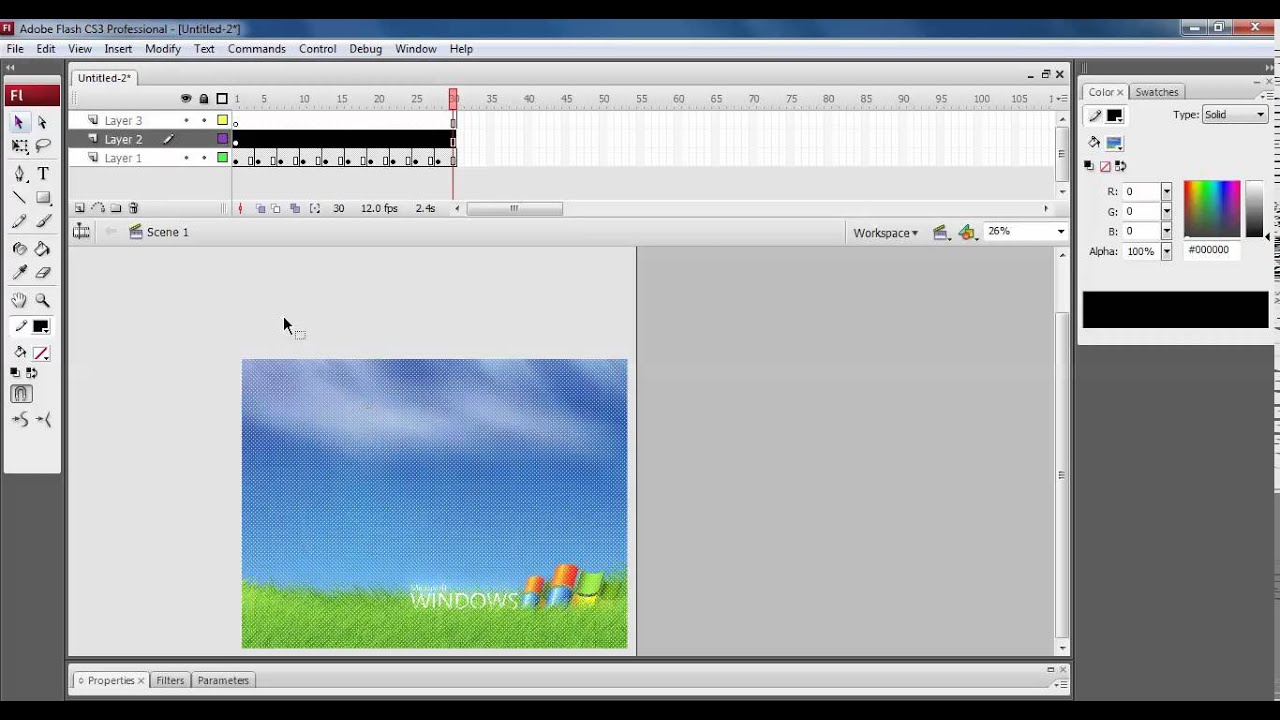The width and height of the screenshot is (1280, 720).
Task: Select the Ink Bottle tool
Action: tap(19, 249)
